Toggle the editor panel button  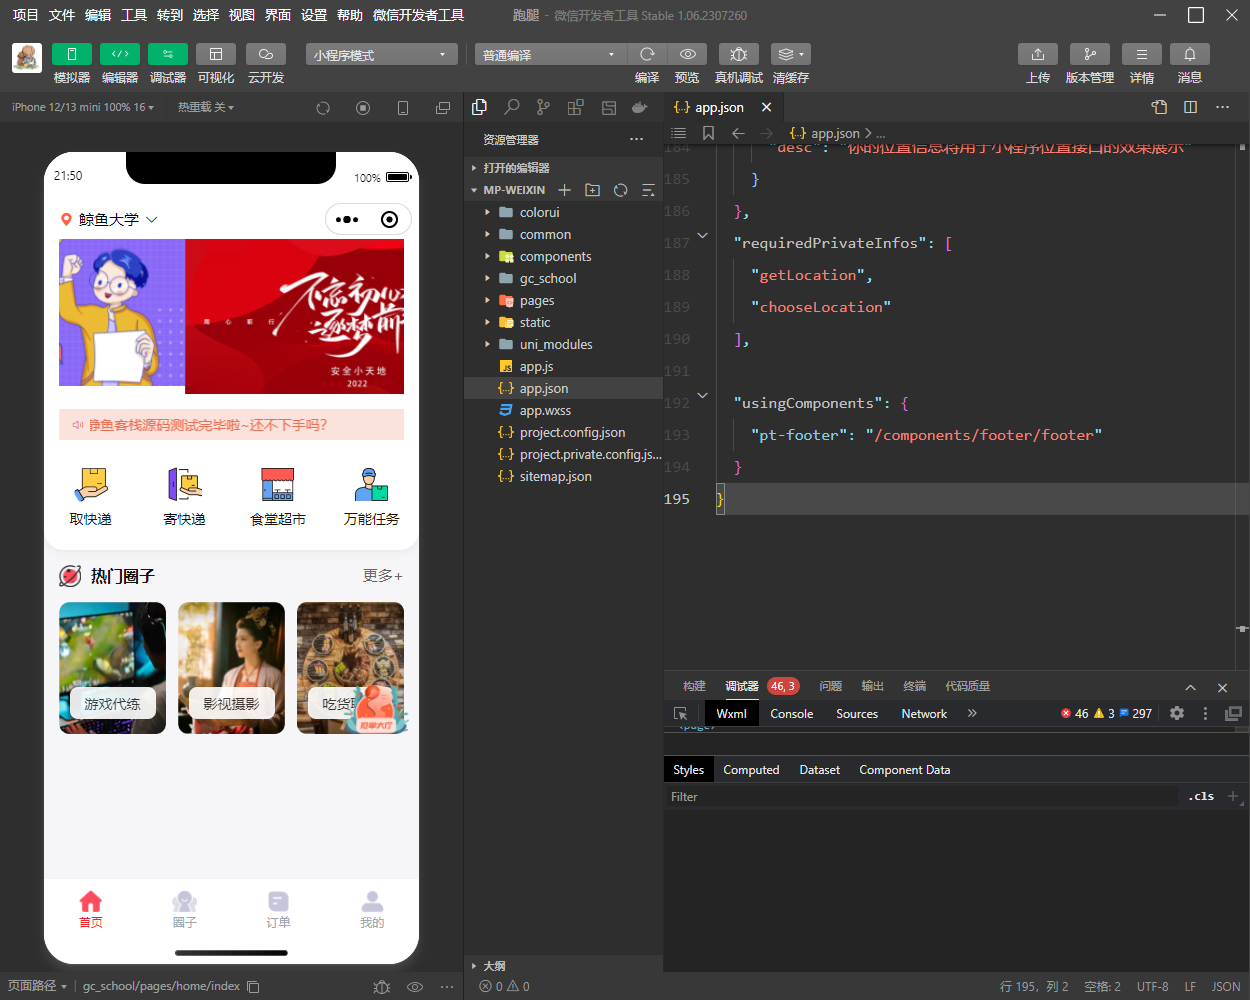coord(120,54)
